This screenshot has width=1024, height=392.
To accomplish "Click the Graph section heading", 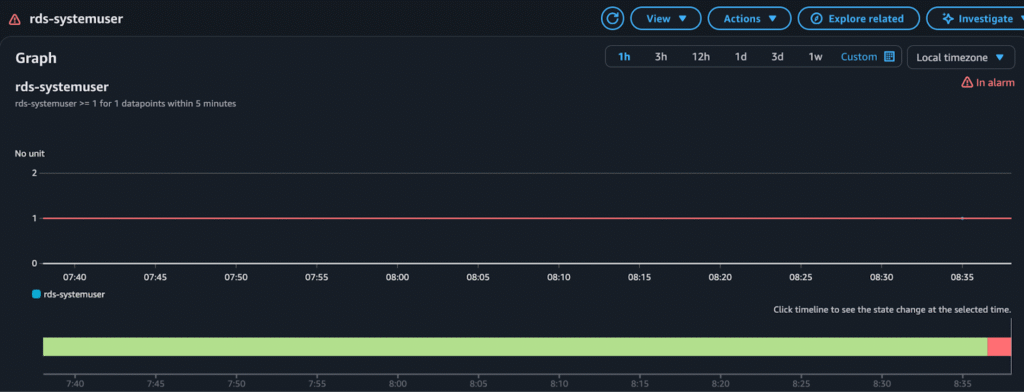I will [36, 58].
